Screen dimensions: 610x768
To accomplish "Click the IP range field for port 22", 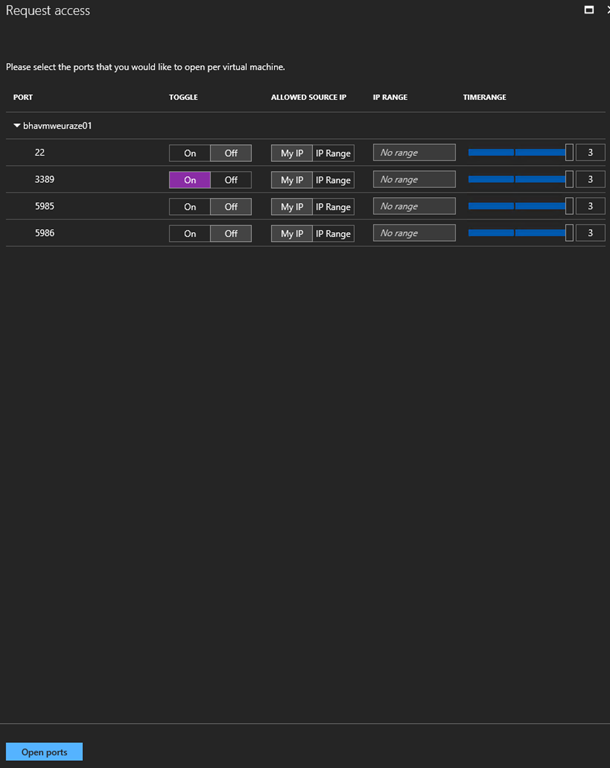I will point(414,153).
